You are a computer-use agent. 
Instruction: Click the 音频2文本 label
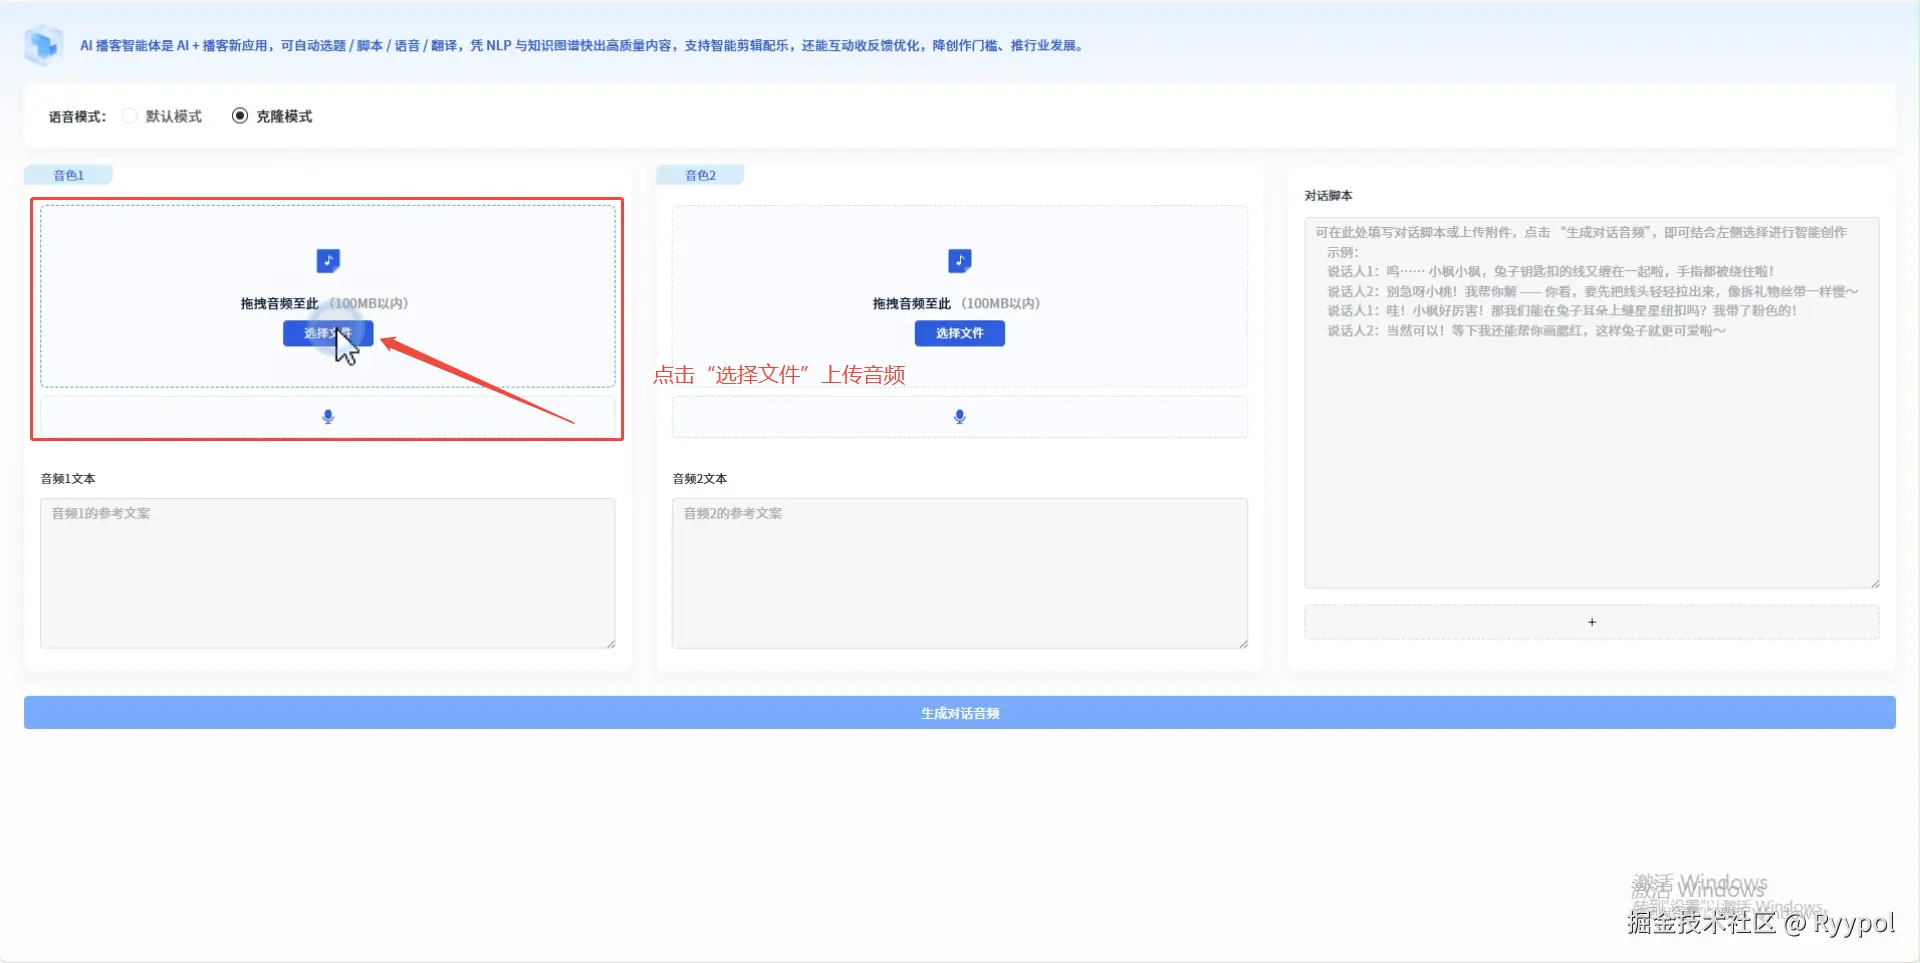point(700,479)
